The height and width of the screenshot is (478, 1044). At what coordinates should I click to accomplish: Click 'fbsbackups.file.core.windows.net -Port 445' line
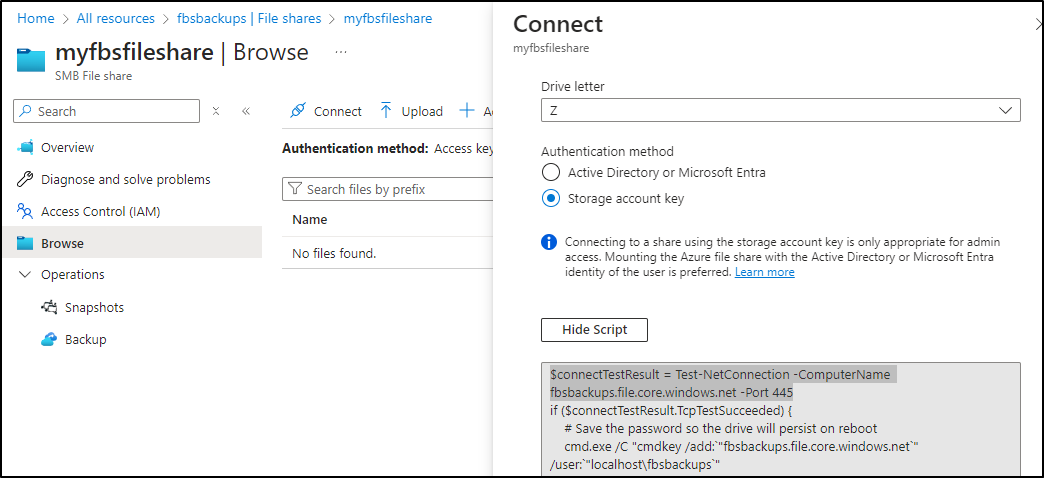671,393
